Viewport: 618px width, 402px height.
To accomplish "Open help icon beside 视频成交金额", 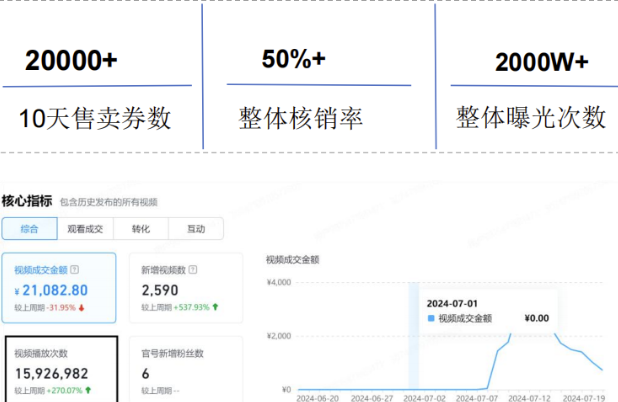I will (75, 270).
